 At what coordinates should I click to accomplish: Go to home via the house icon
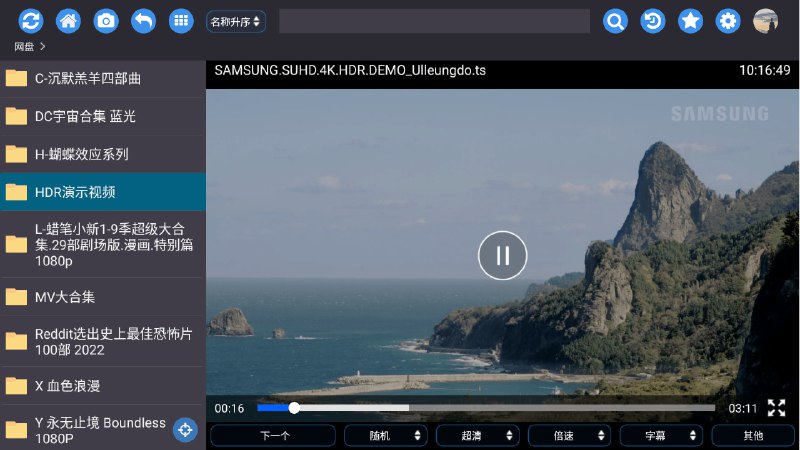pos(68,21)
